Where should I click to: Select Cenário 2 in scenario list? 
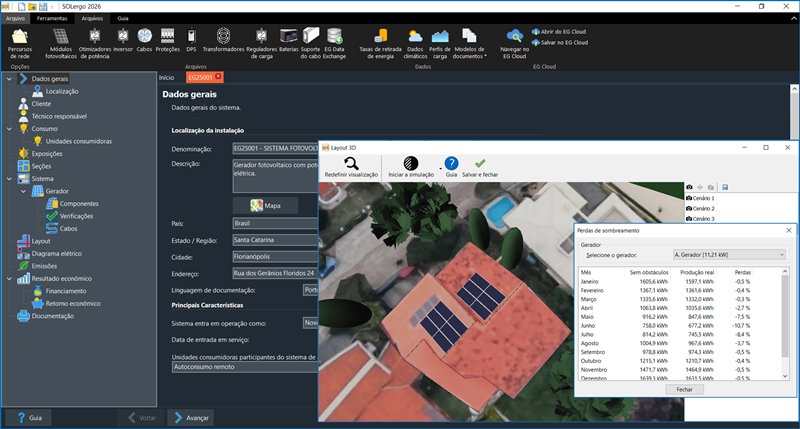[x=703, y=208]
